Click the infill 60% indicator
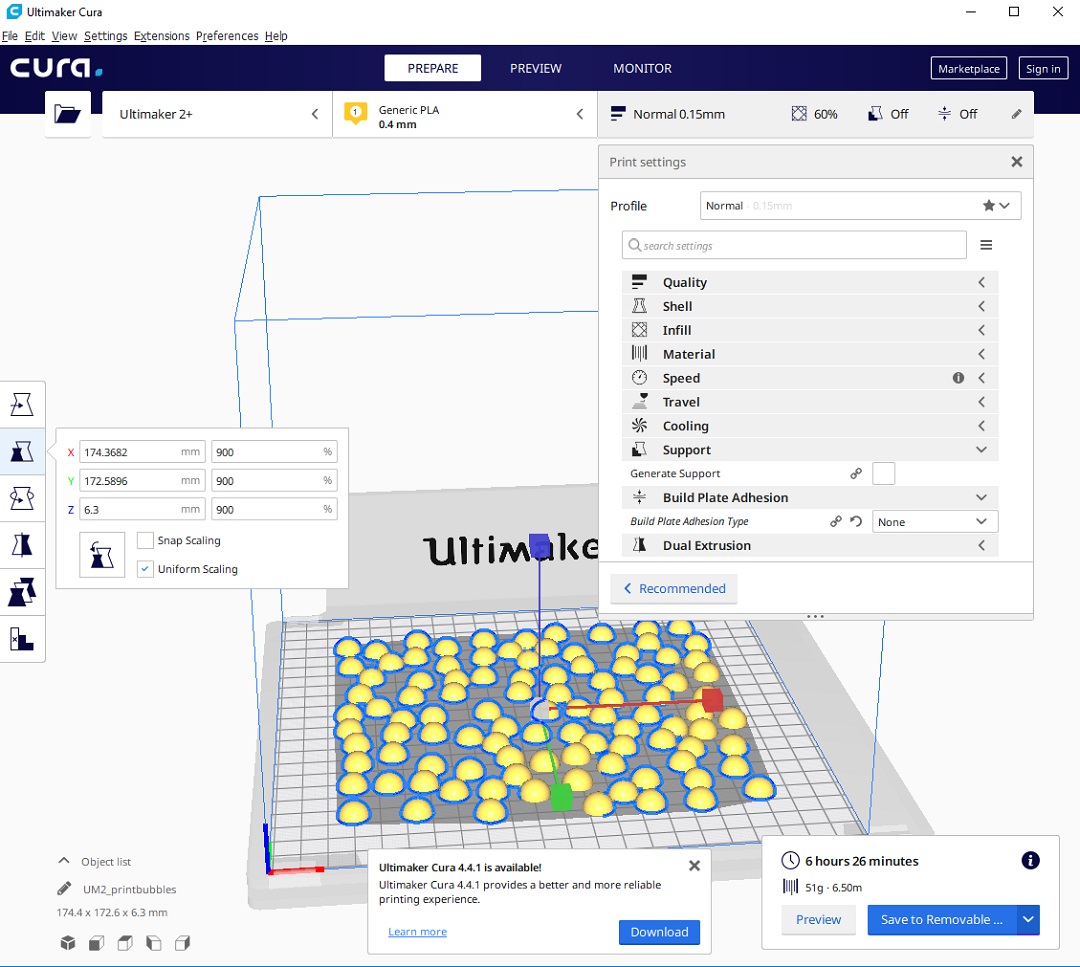This screenshot has height=967, width=1080. (x=815, y=114)
